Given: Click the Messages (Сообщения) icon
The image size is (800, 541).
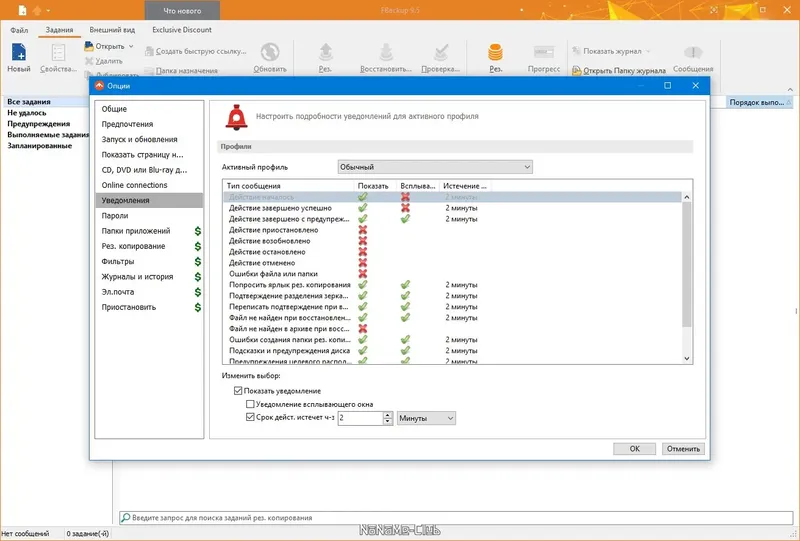Looking at the screenshot, I should point(693,52).
